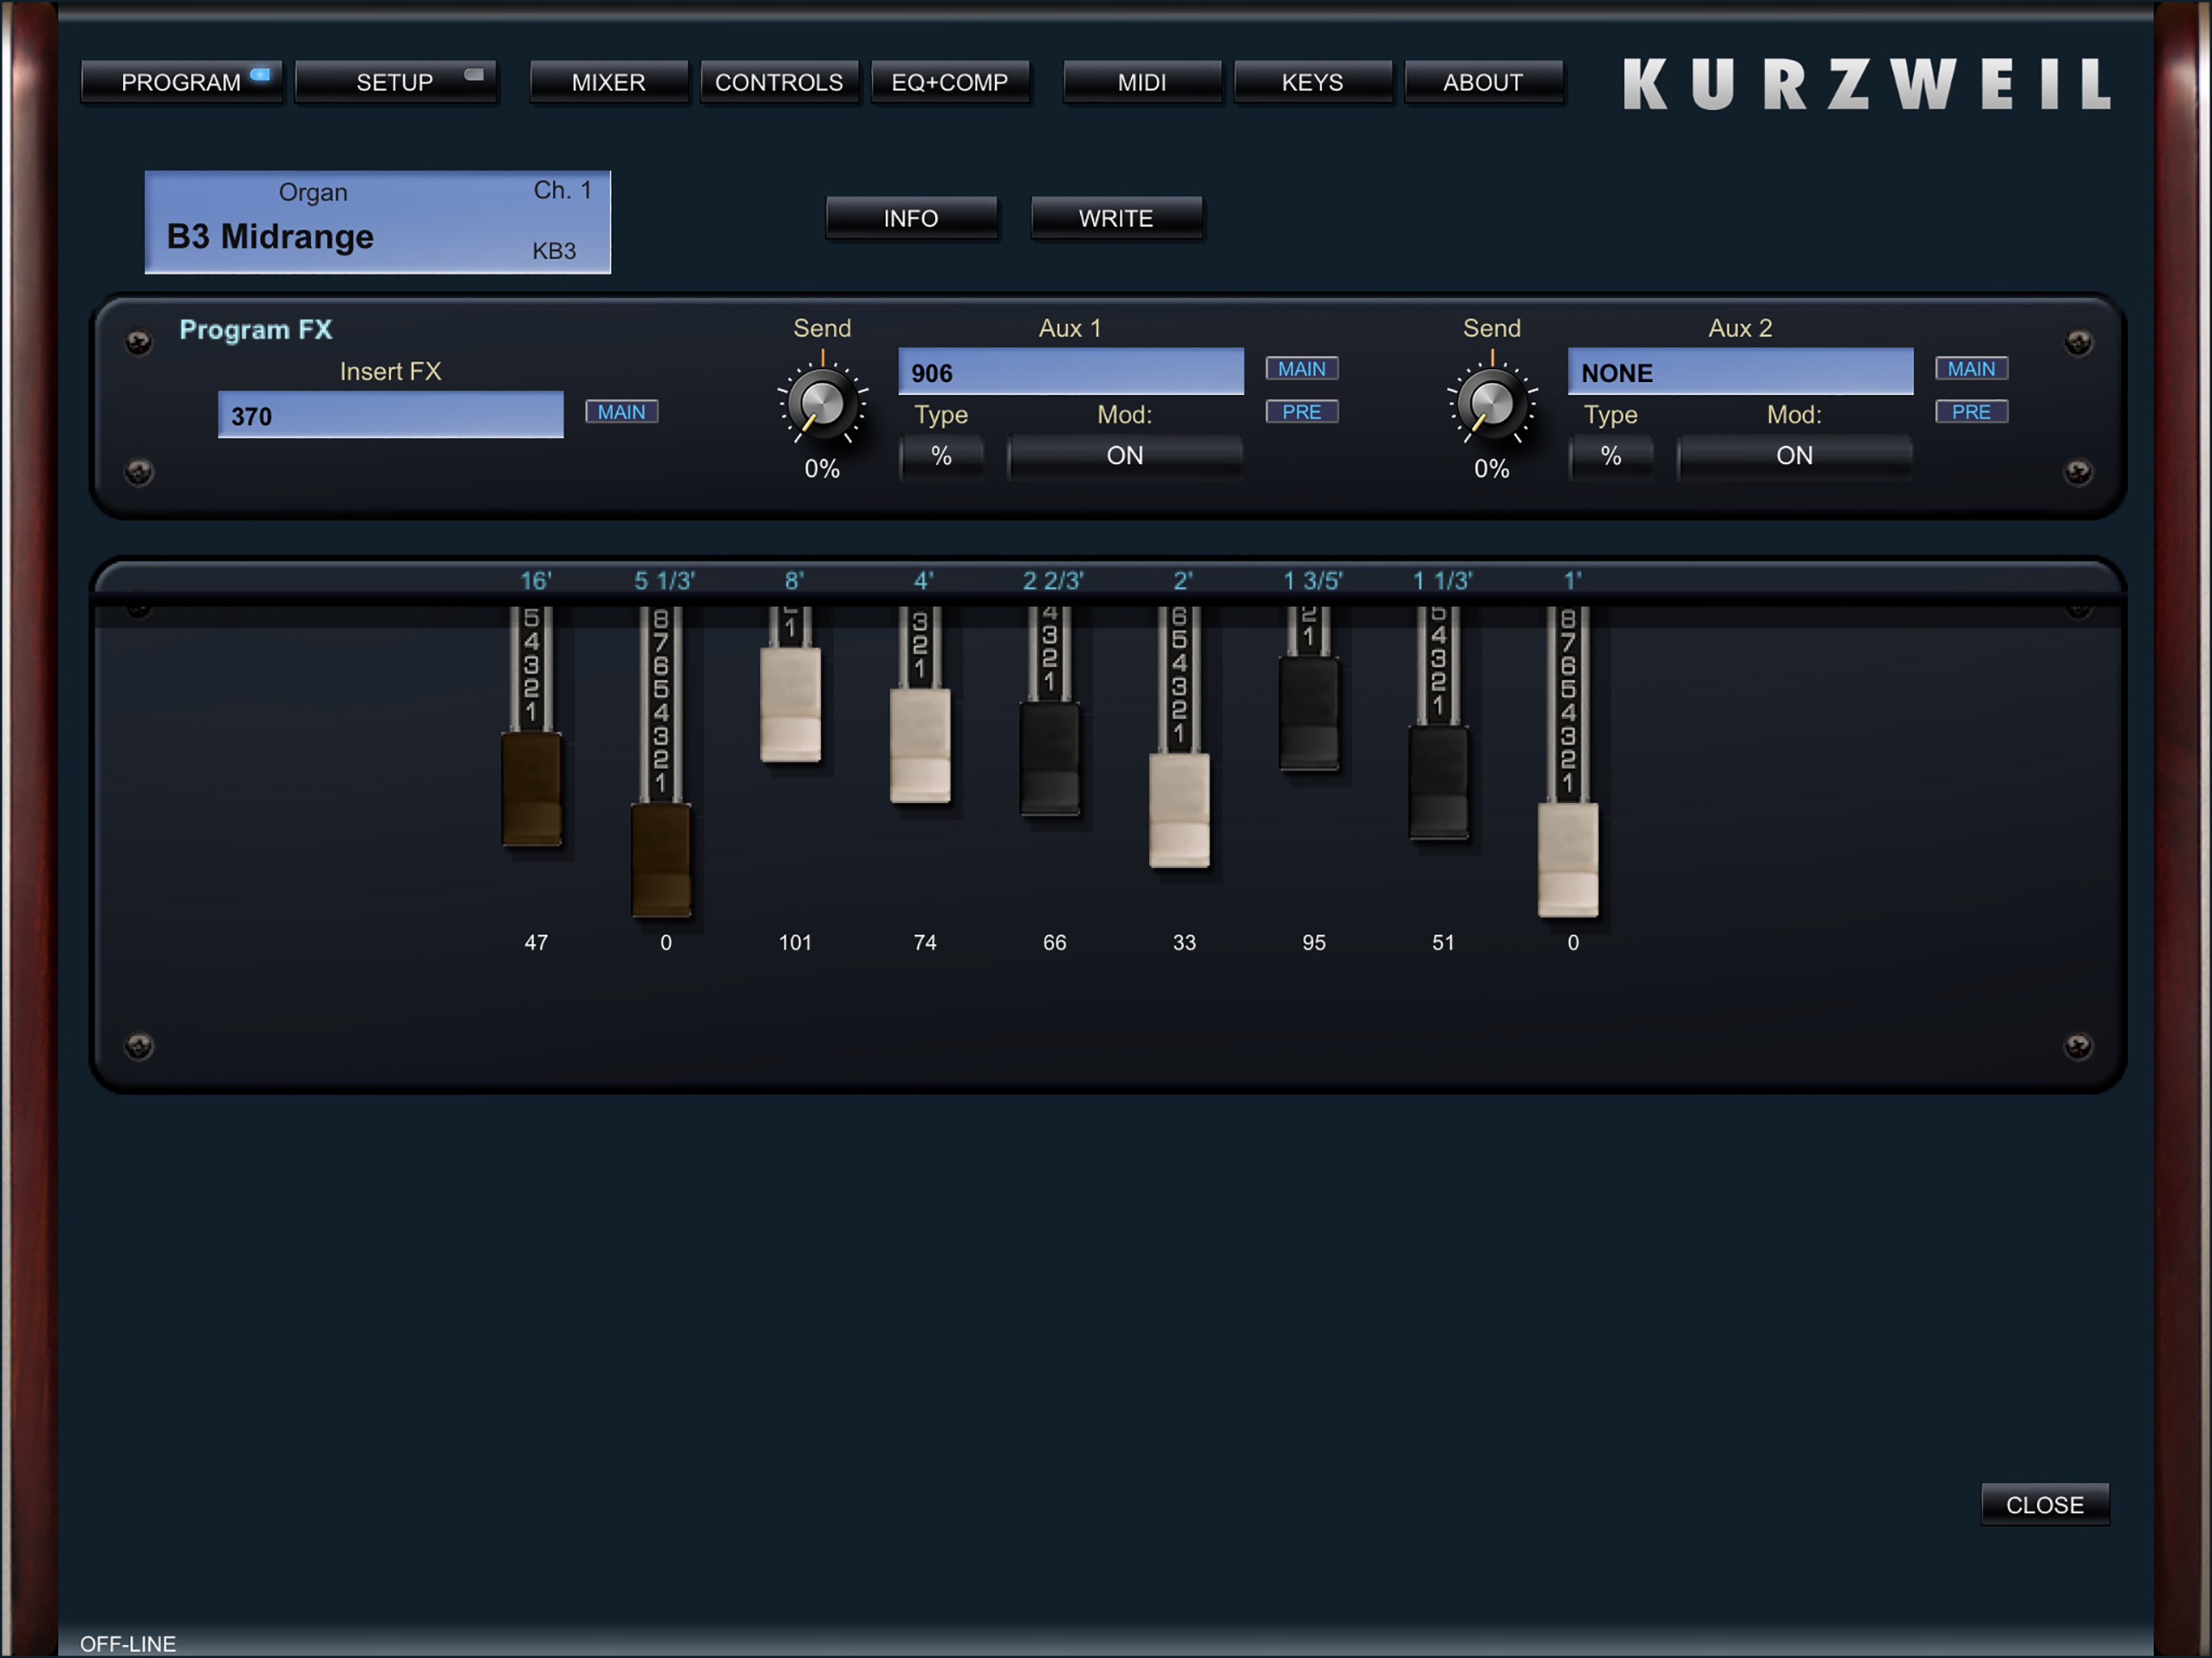
Task: Click the 16' drawbar value 47
Action: [x=536, y=942]
